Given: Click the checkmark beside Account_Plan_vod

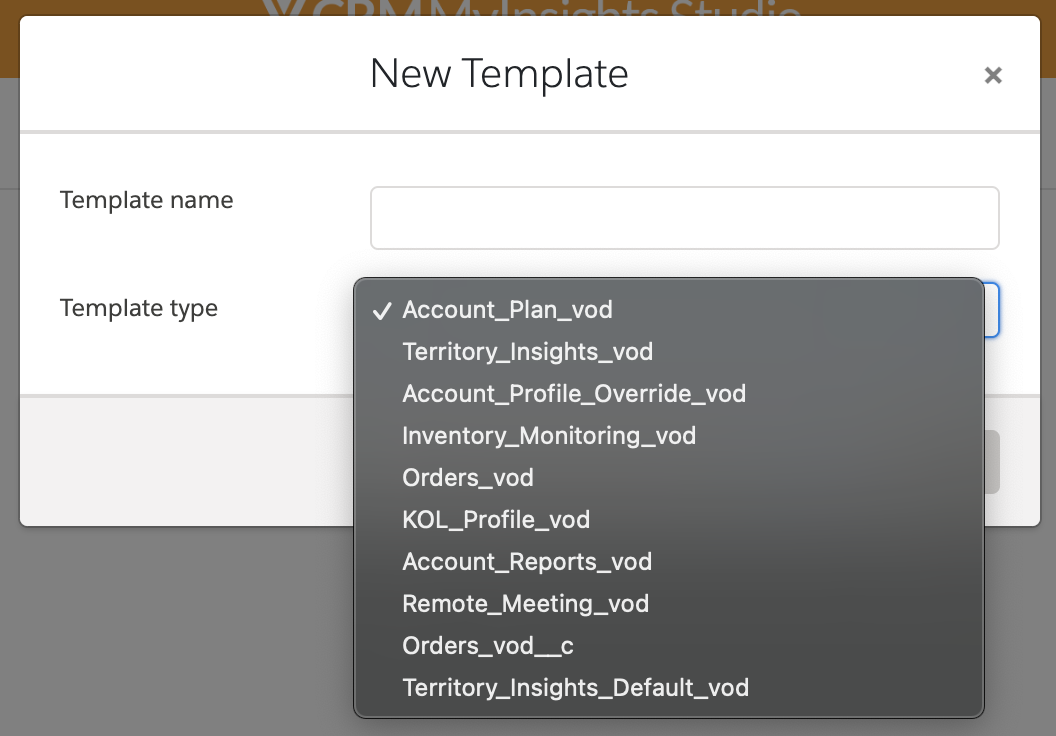Looking at the screenshot, I should [381, 311].
